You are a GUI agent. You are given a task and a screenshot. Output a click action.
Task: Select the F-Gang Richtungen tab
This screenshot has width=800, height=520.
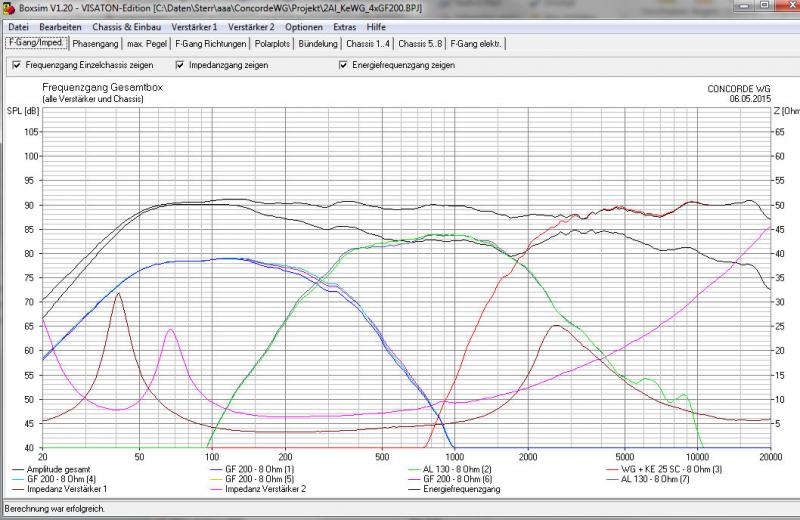tap(210, 44)
